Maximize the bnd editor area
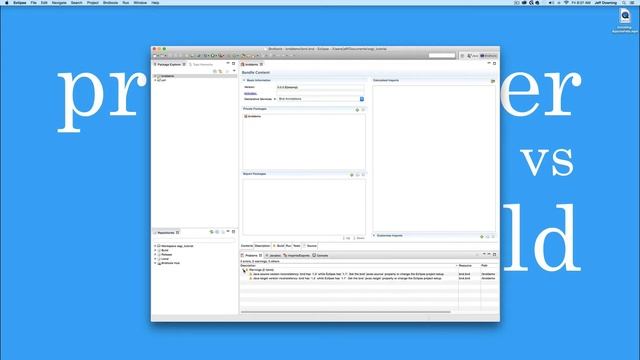The image size is (640, 360). [x=494, y=64]
